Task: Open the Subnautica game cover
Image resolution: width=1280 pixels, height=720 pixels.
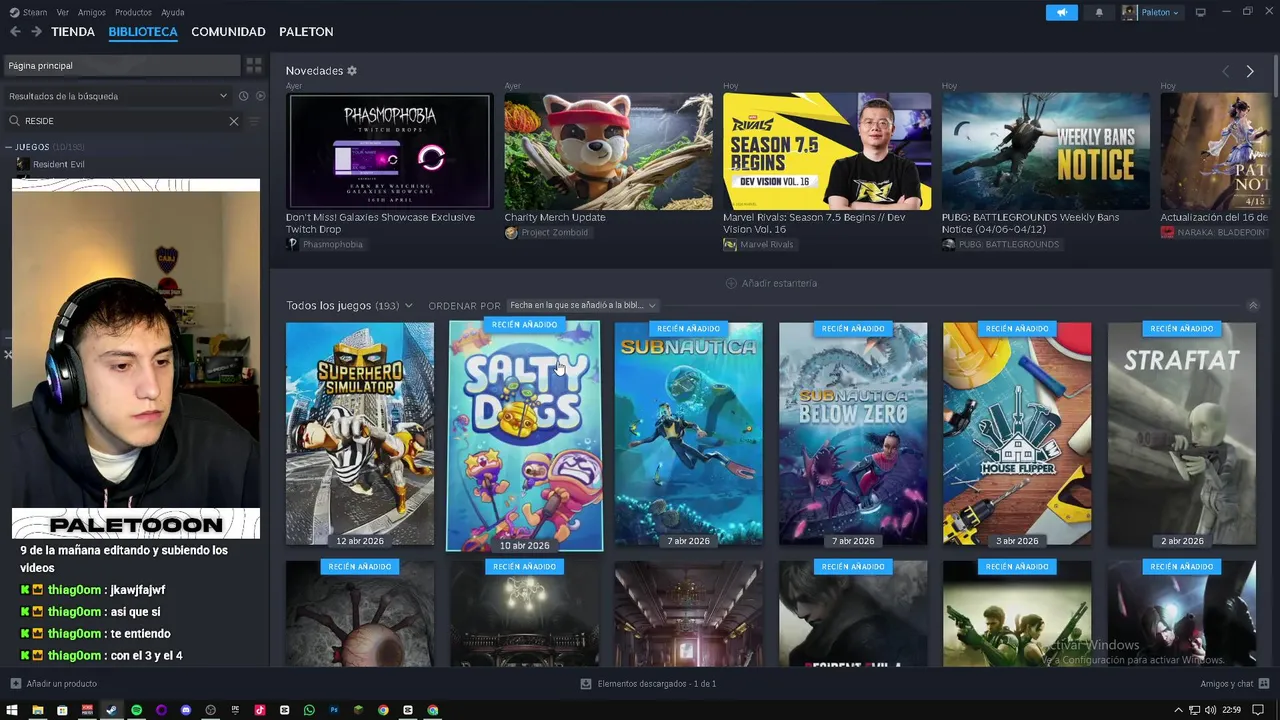Action: coord(688,434)
